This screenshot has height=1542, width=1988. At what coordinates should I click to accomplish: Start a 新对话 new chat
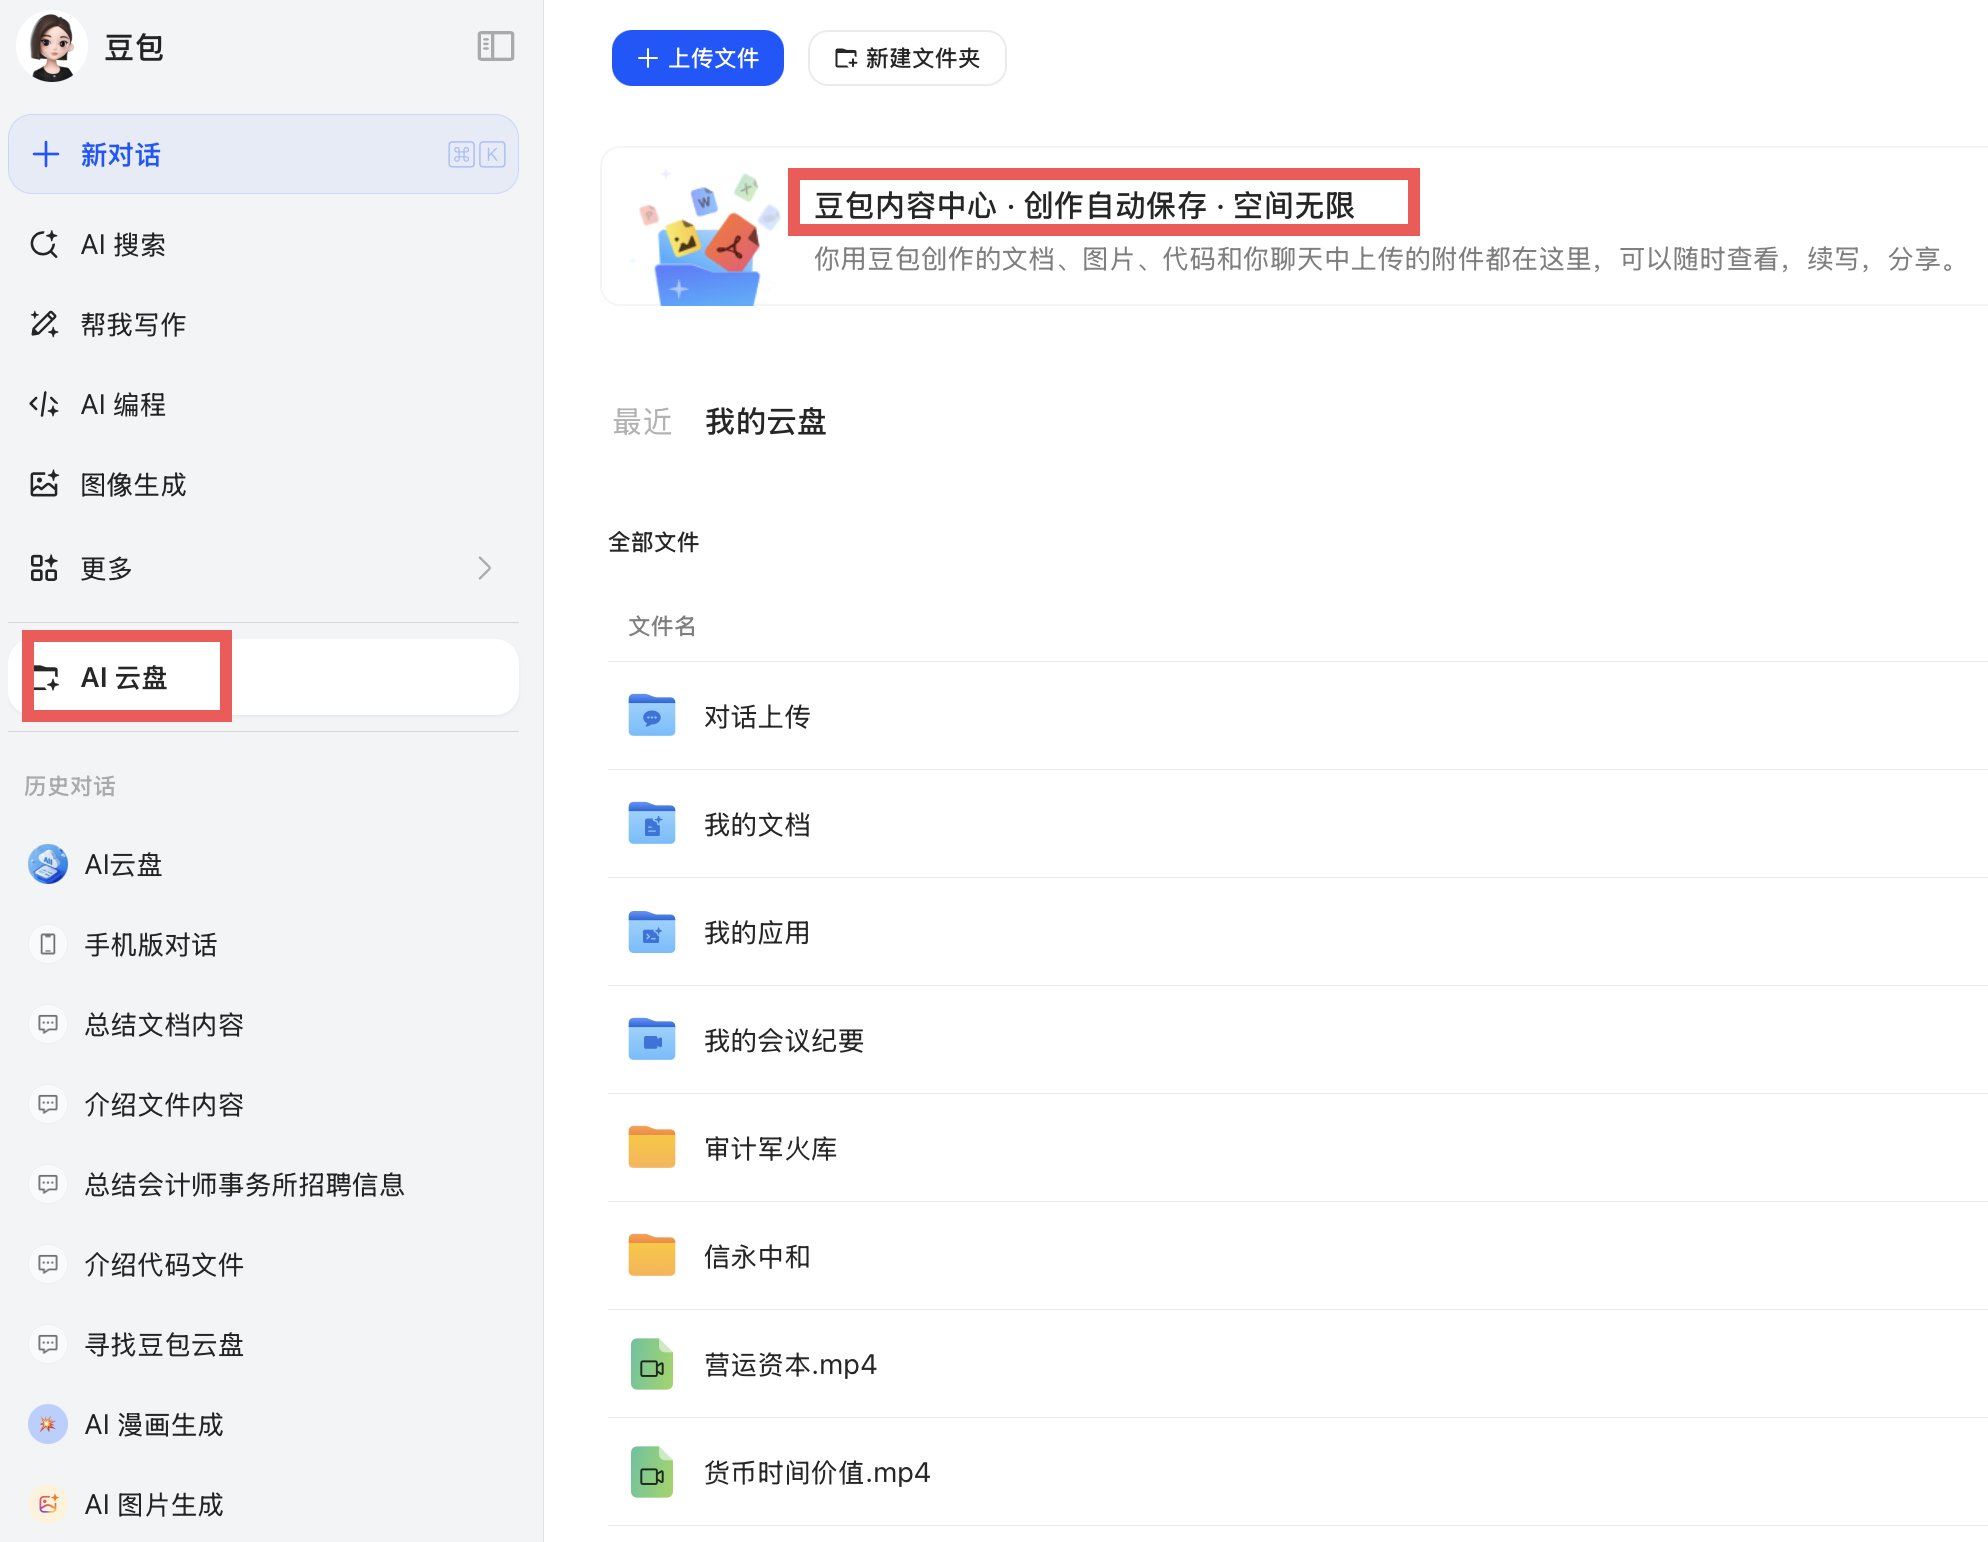coord(263,154)
